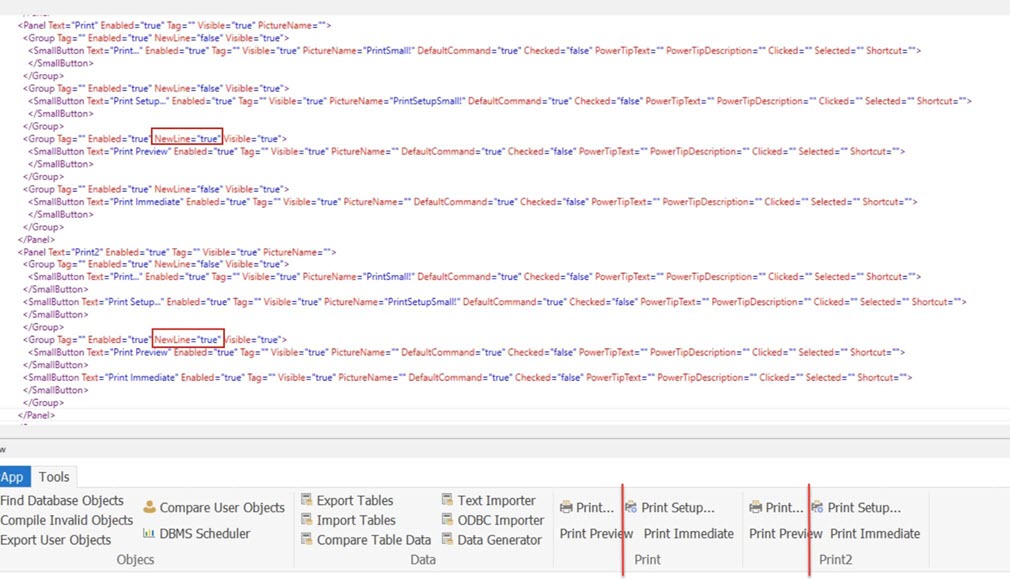
Task: Switch to the App ribbon tab
Action: click(x=12, y=477)
